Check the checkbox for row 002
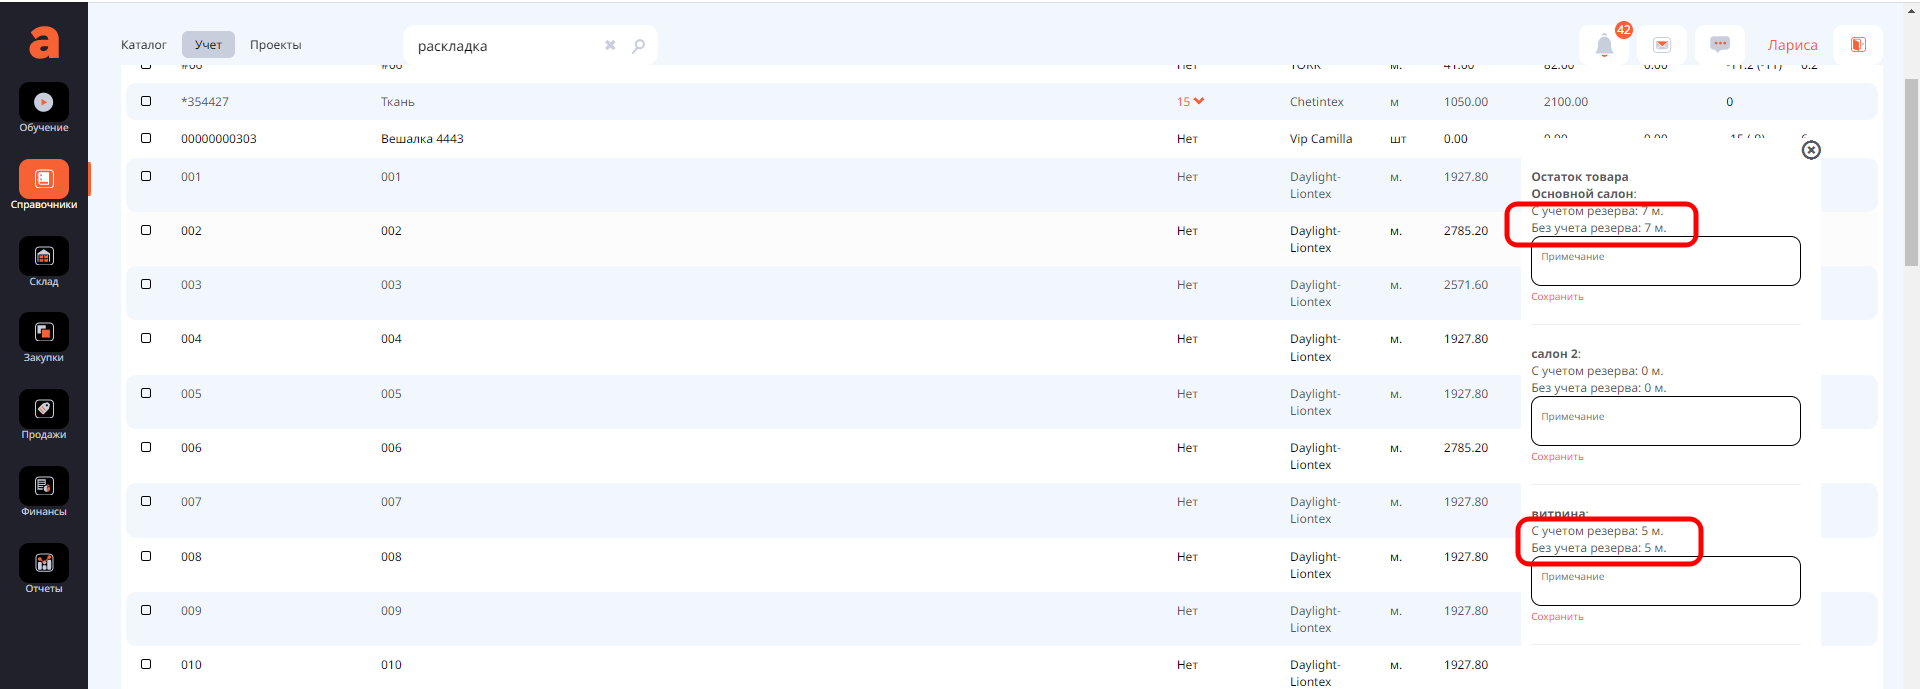Screen dimensions: 1920x689 click(x=146, y=230)
